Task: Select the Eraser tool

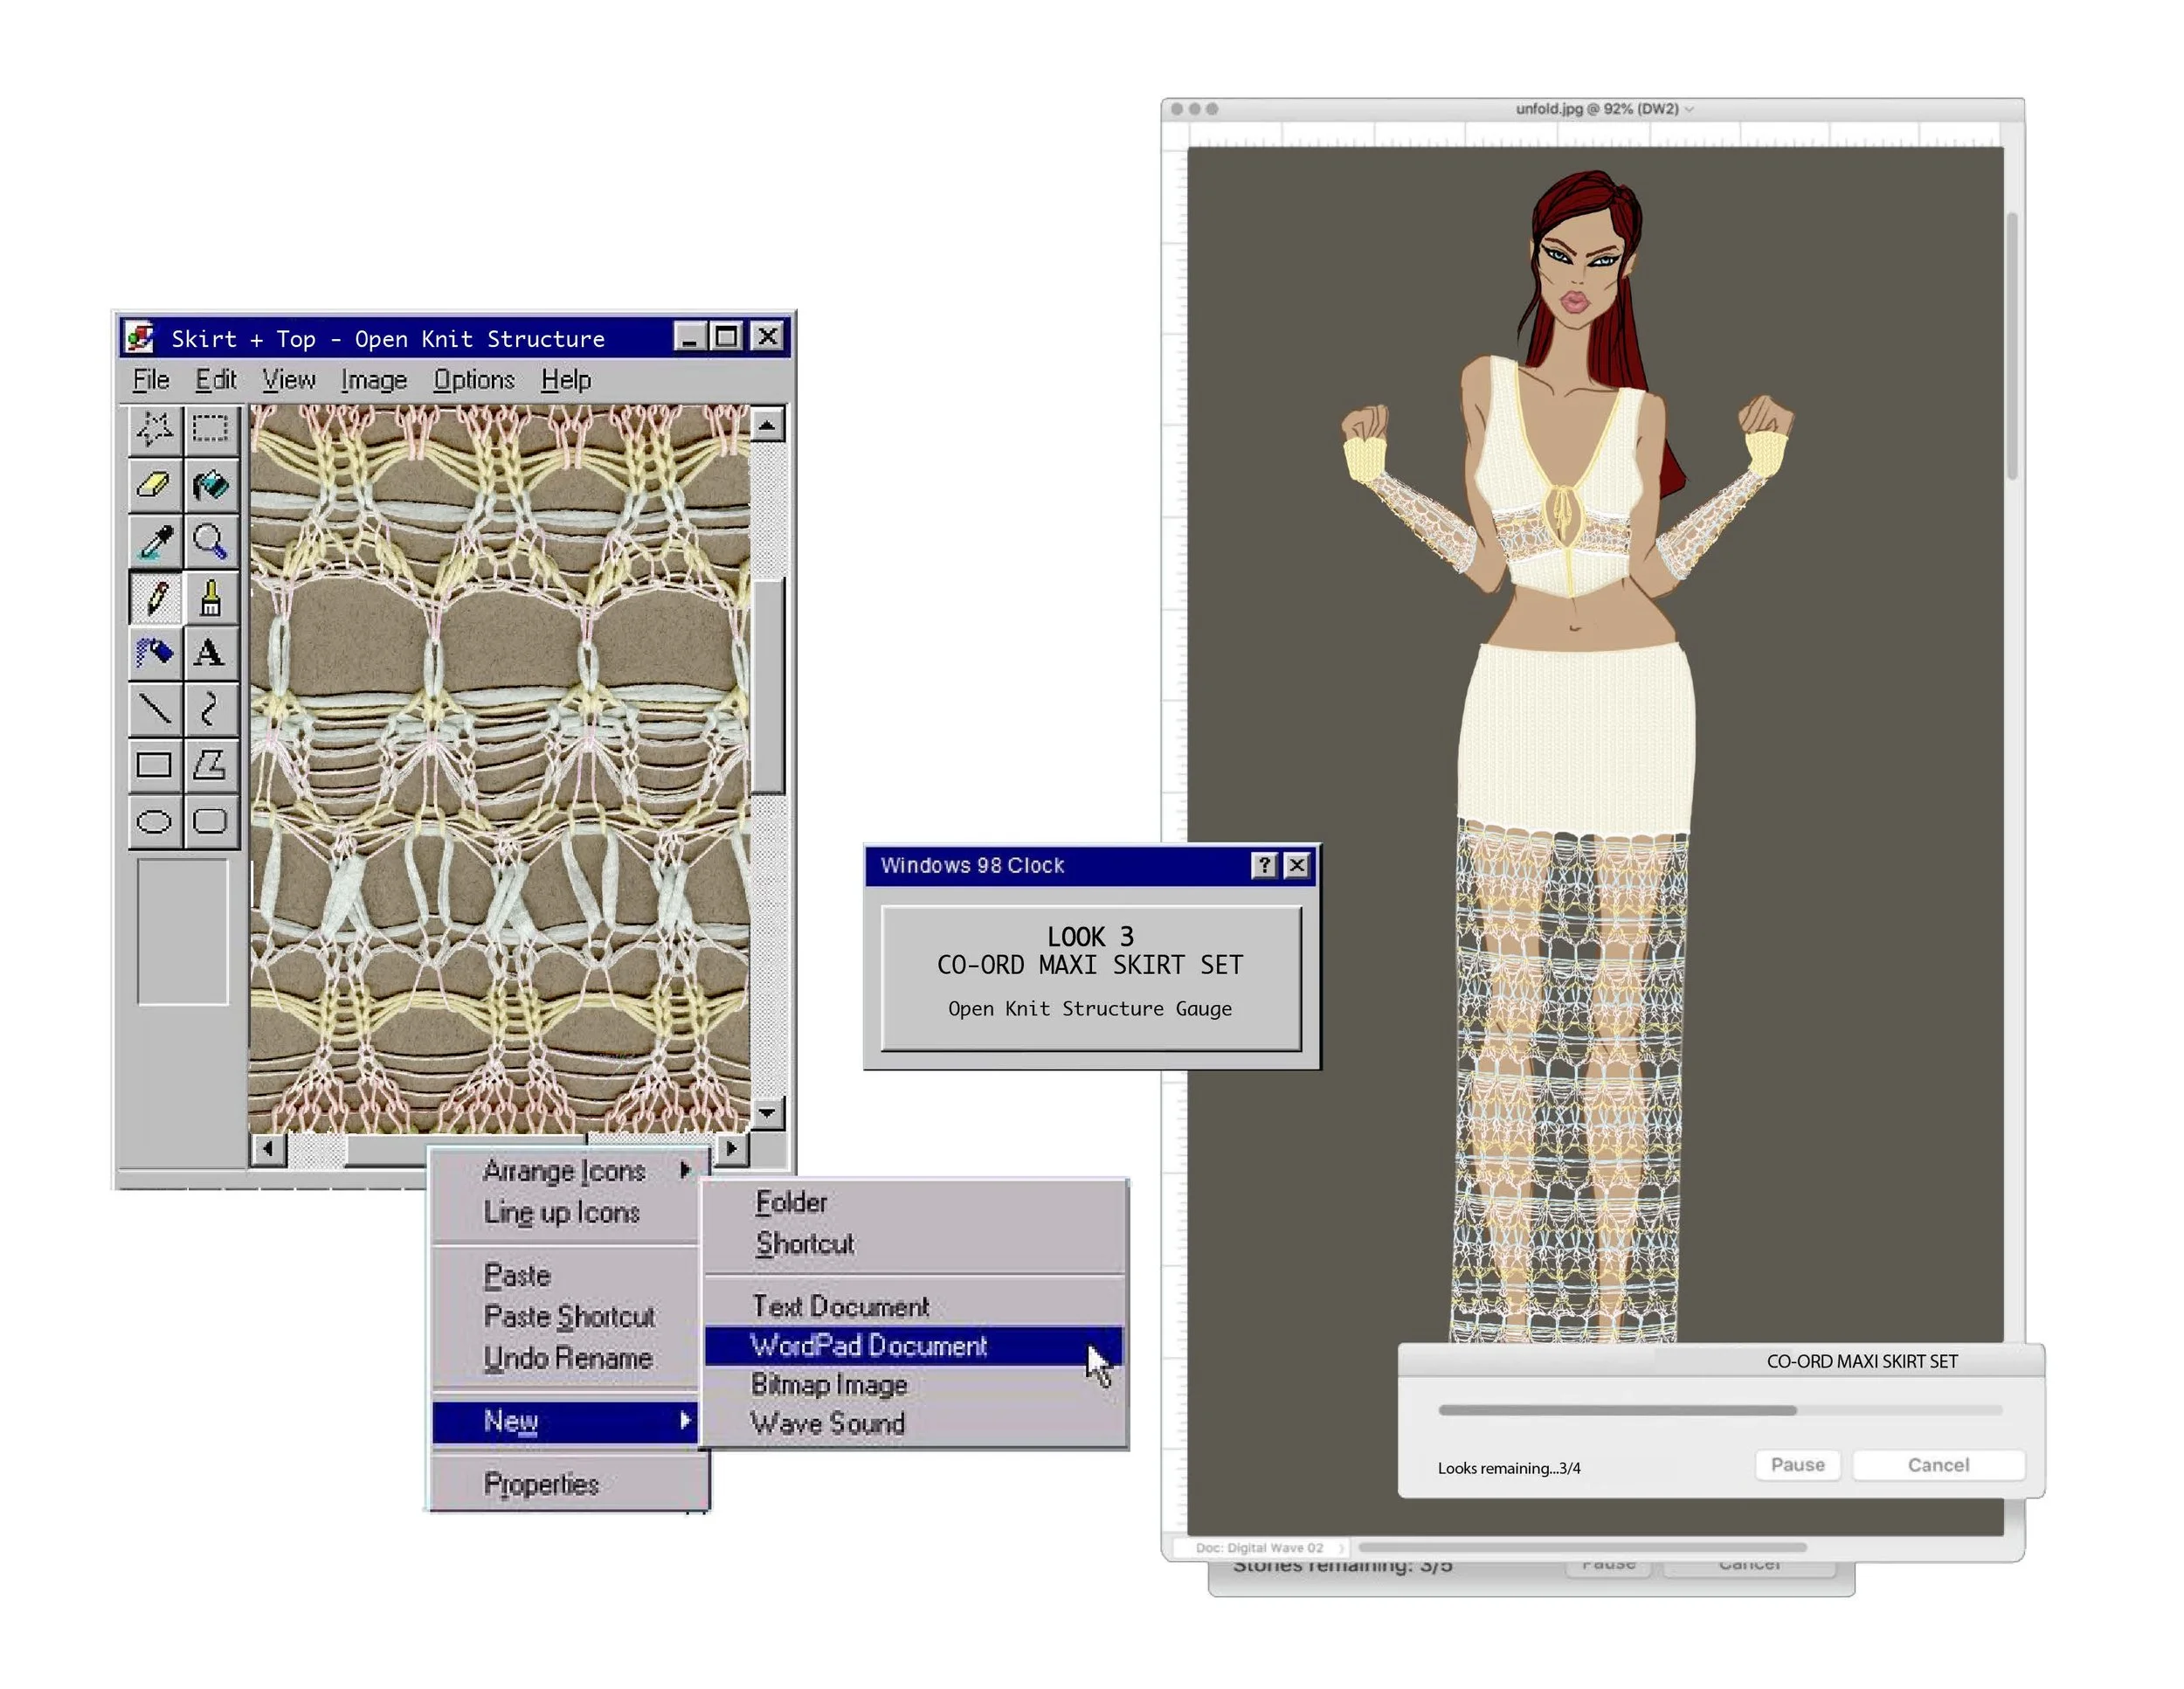Action: (154, 486)
